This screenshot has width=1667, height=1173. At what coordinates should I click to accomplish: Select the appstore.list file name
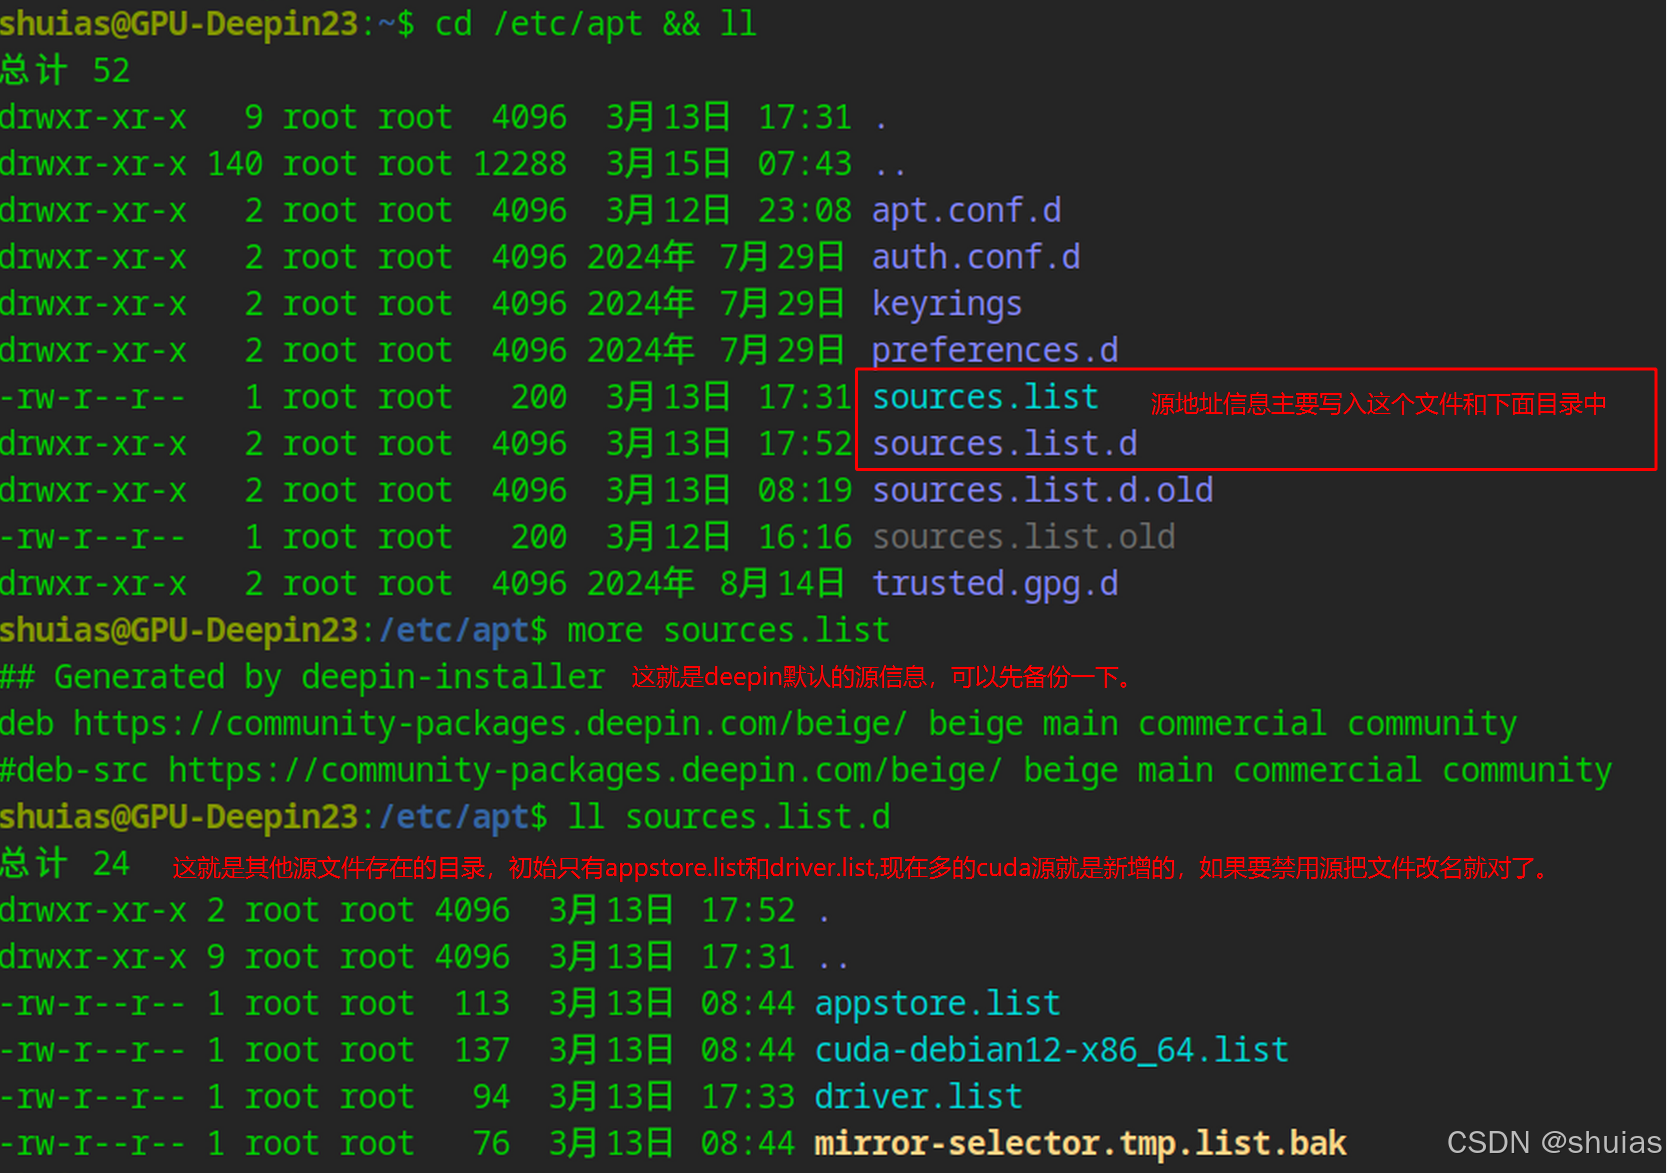coord(938,1003)
